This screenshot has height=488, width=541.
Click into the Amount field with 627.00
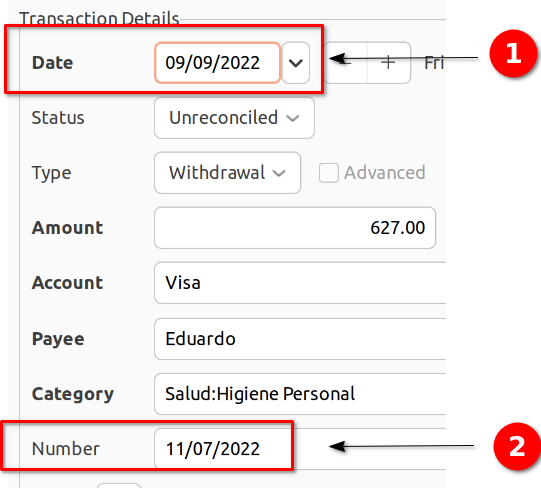(295, 228)
